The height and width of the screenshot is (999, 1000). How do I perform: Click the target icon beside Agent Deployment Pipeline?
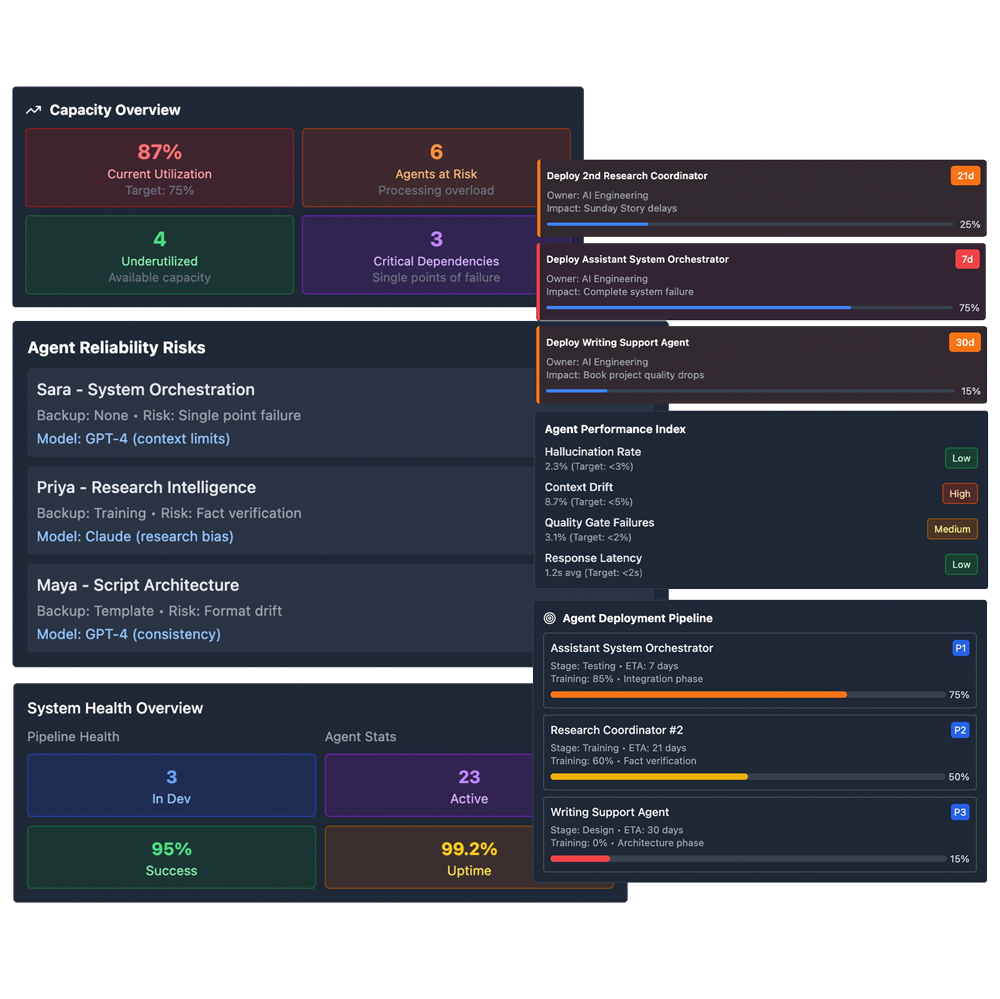[549, 618]
